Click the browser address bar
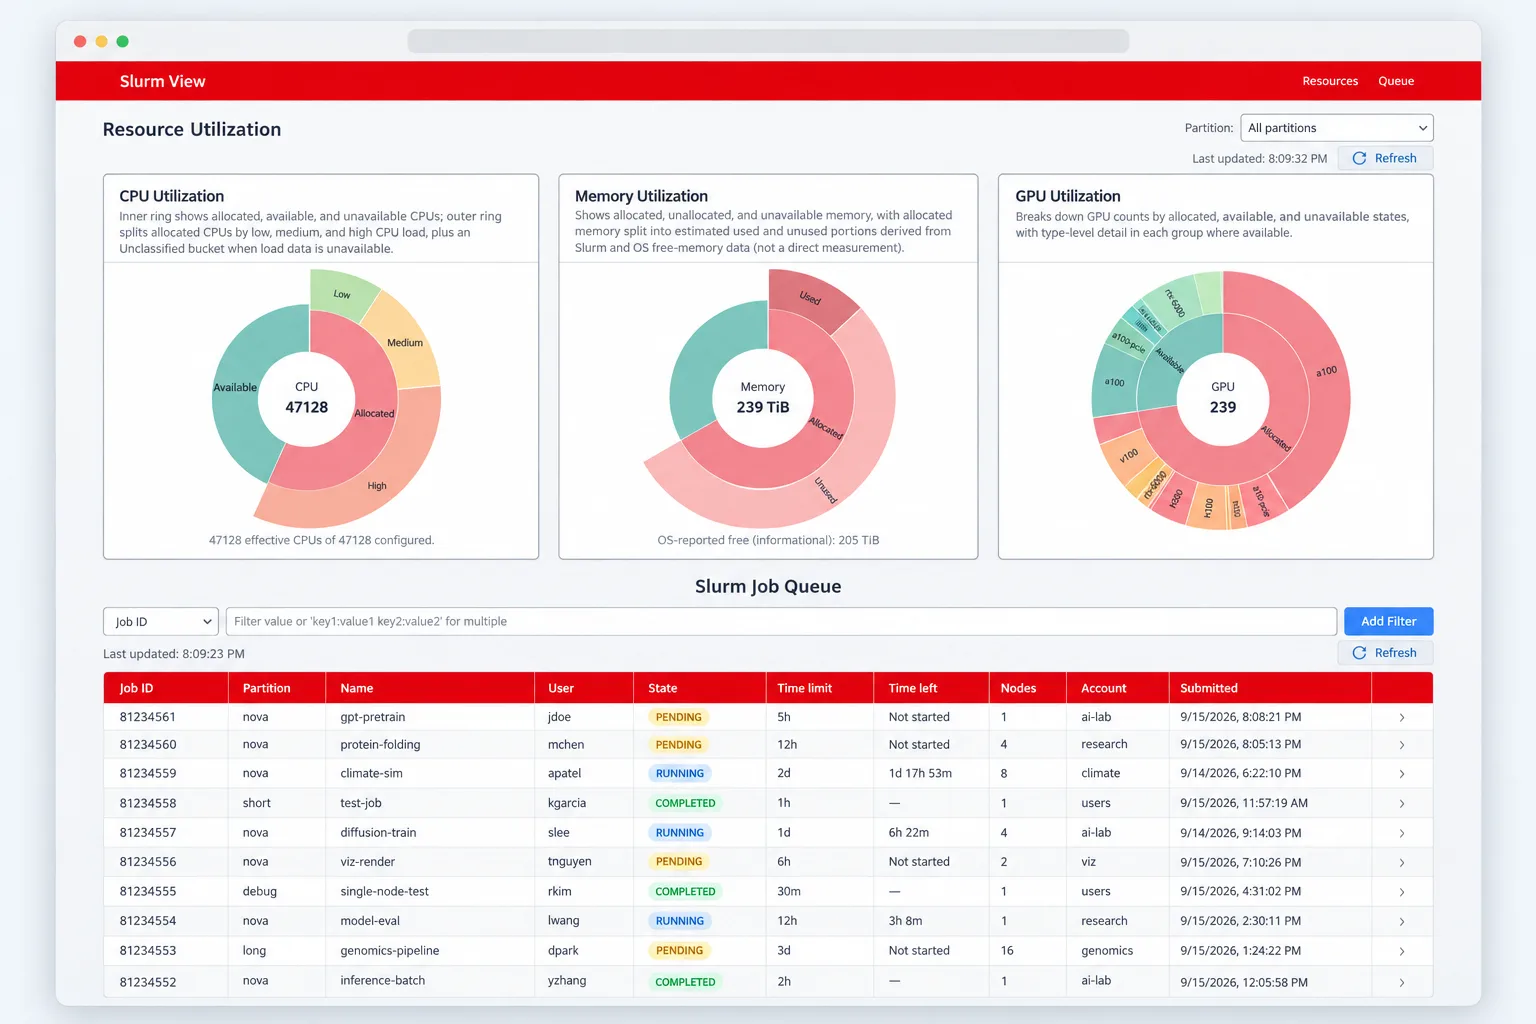 (768, 41)
